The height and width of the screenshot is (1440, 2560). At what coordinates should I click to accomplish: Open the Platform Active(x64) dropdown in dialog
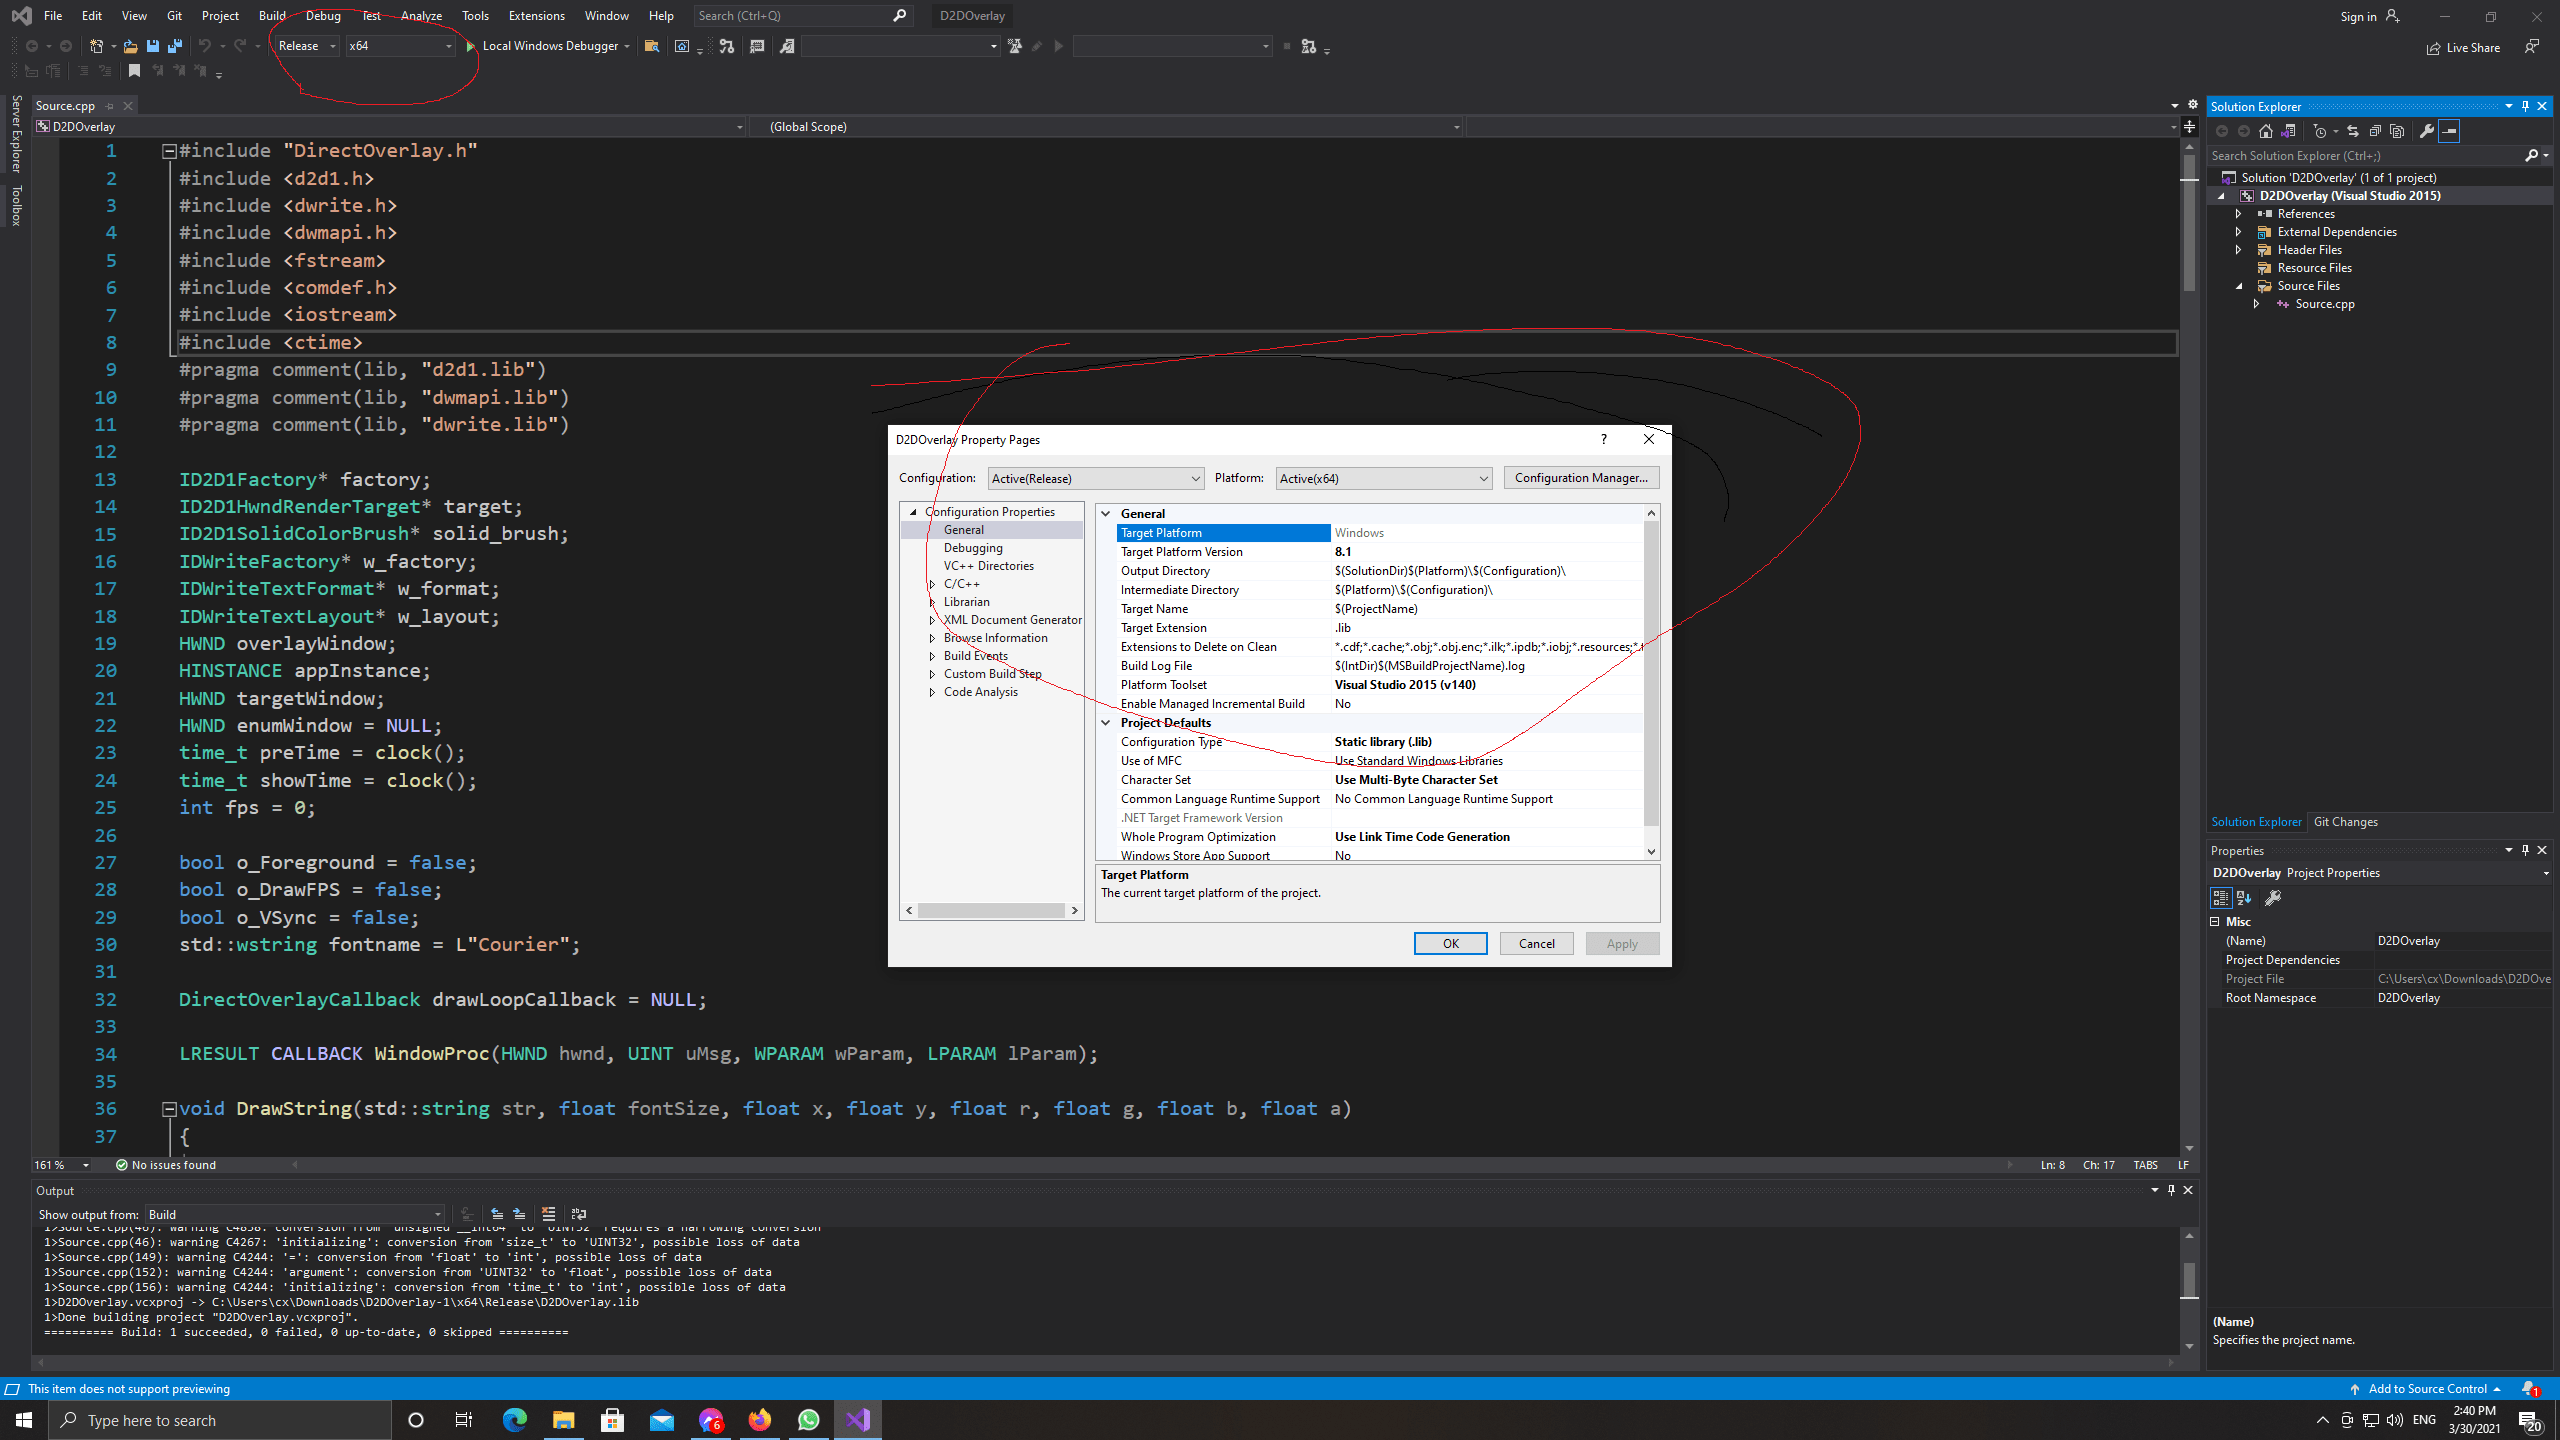click(x=1384, y=478)
